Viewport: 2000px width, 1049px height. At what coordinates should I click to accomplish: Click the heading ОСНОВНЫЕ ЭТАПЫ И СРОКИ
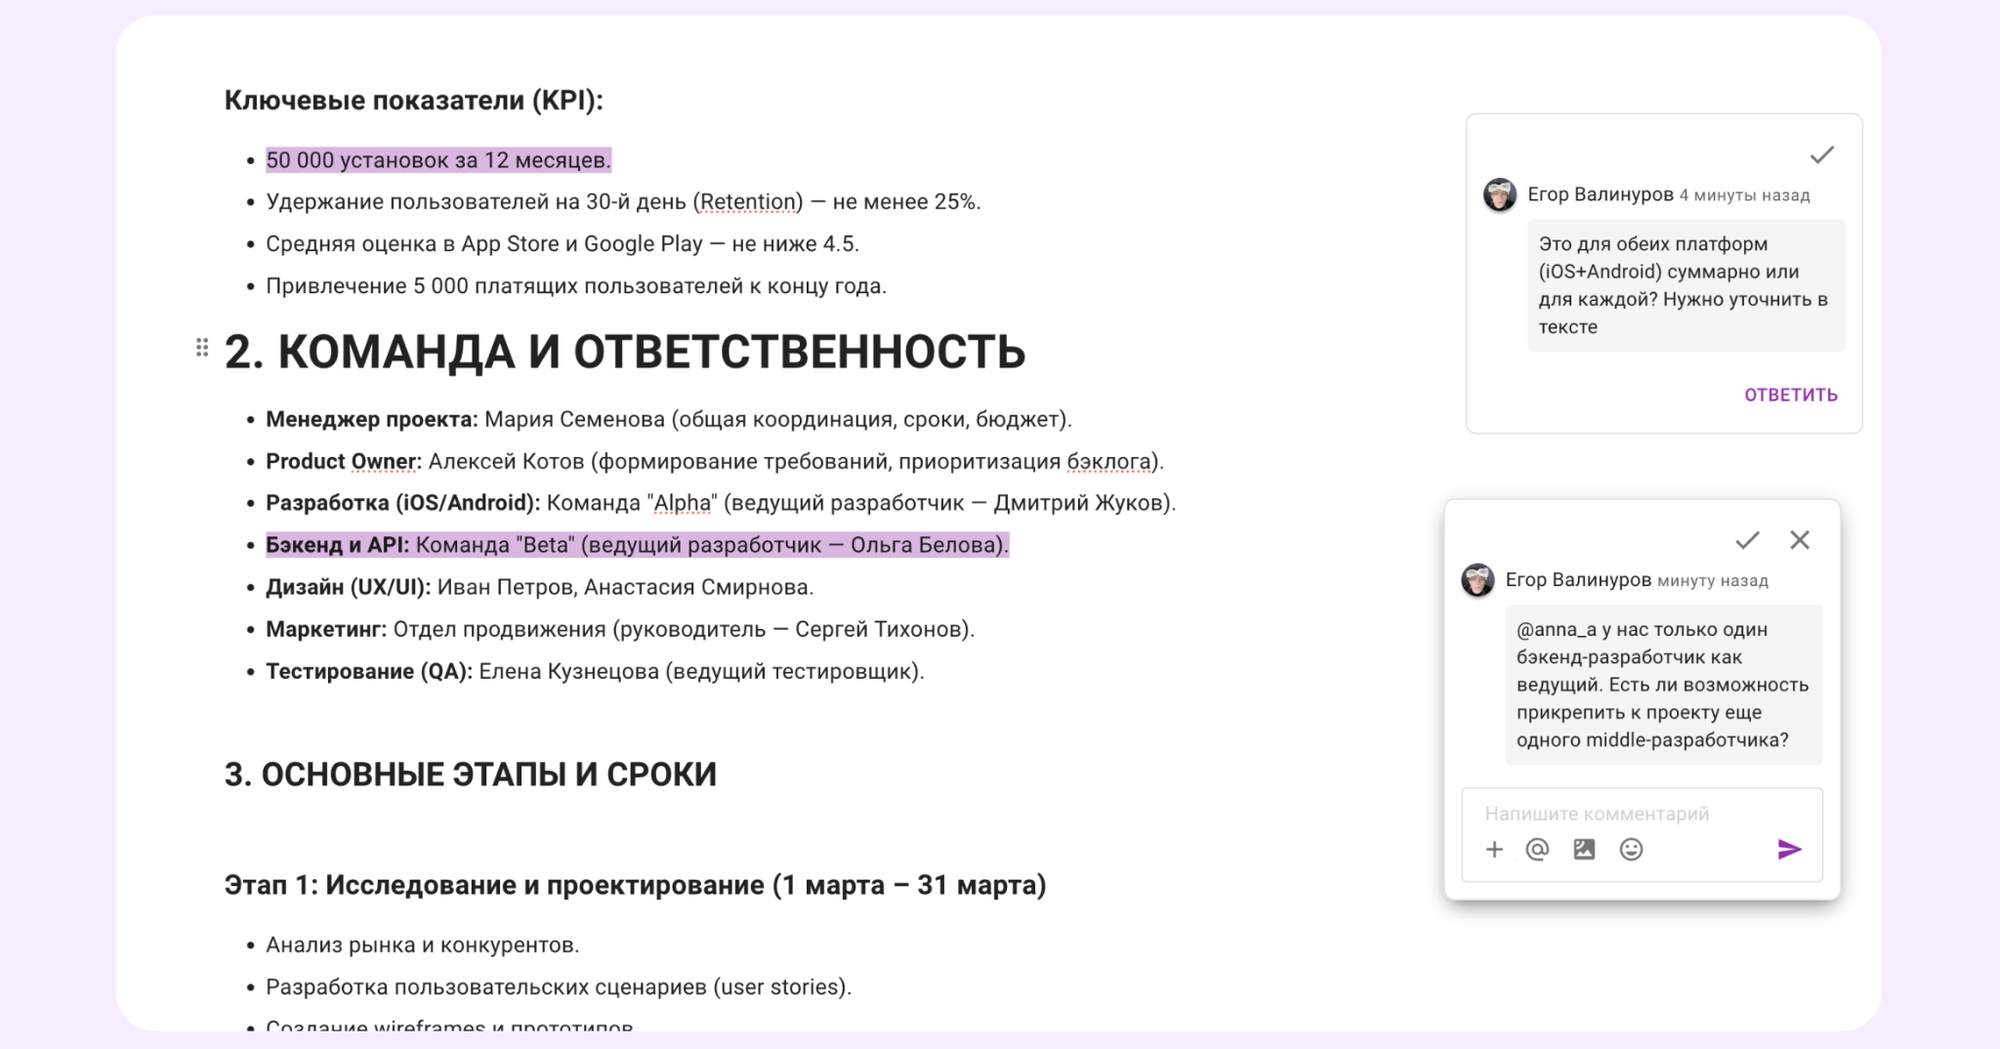click(x=471, y=773)
